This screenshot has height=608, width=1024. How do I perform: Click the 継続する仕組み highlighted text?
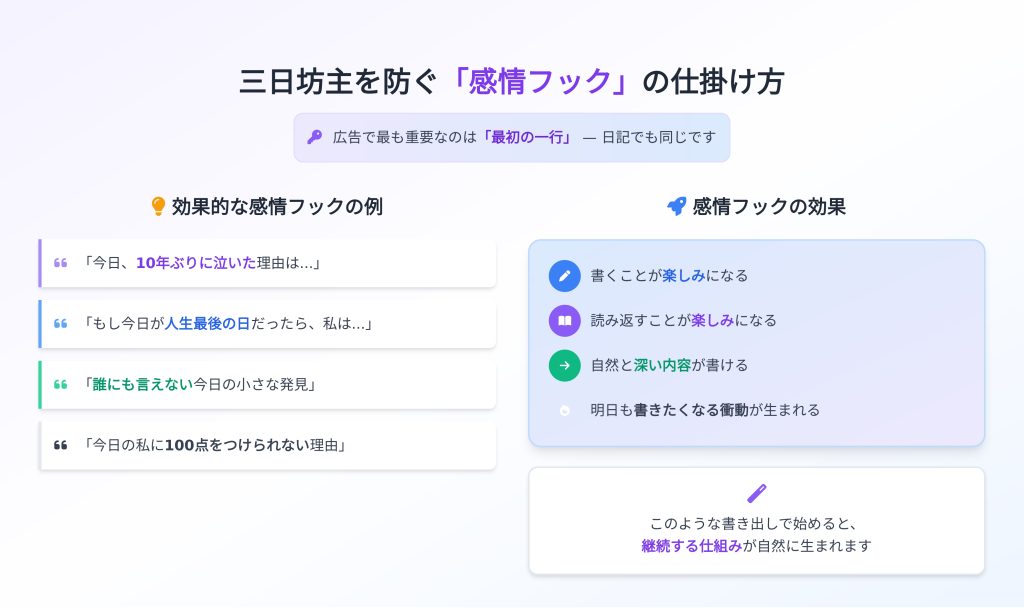[692, 546]
